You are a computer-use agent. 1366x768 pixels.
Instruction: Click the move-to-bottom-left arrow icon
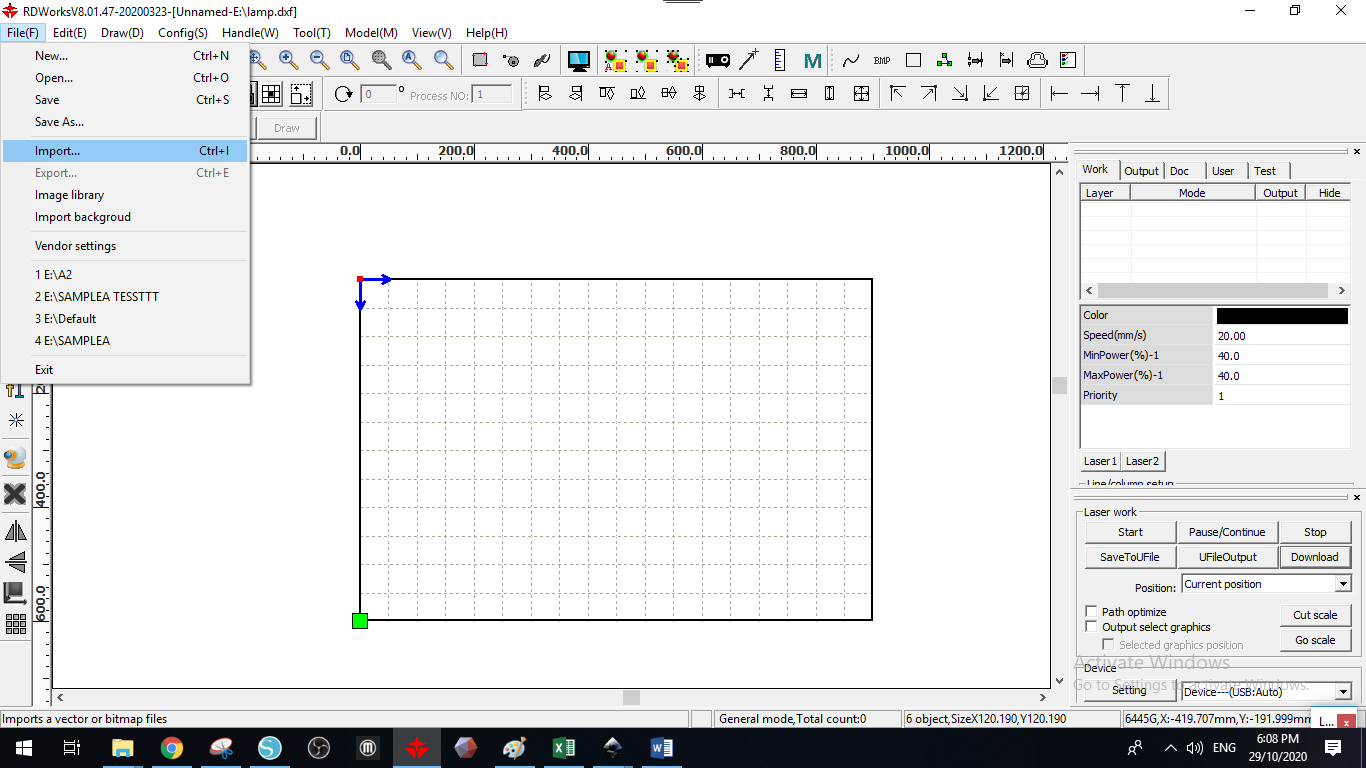[x=991, y=94]
